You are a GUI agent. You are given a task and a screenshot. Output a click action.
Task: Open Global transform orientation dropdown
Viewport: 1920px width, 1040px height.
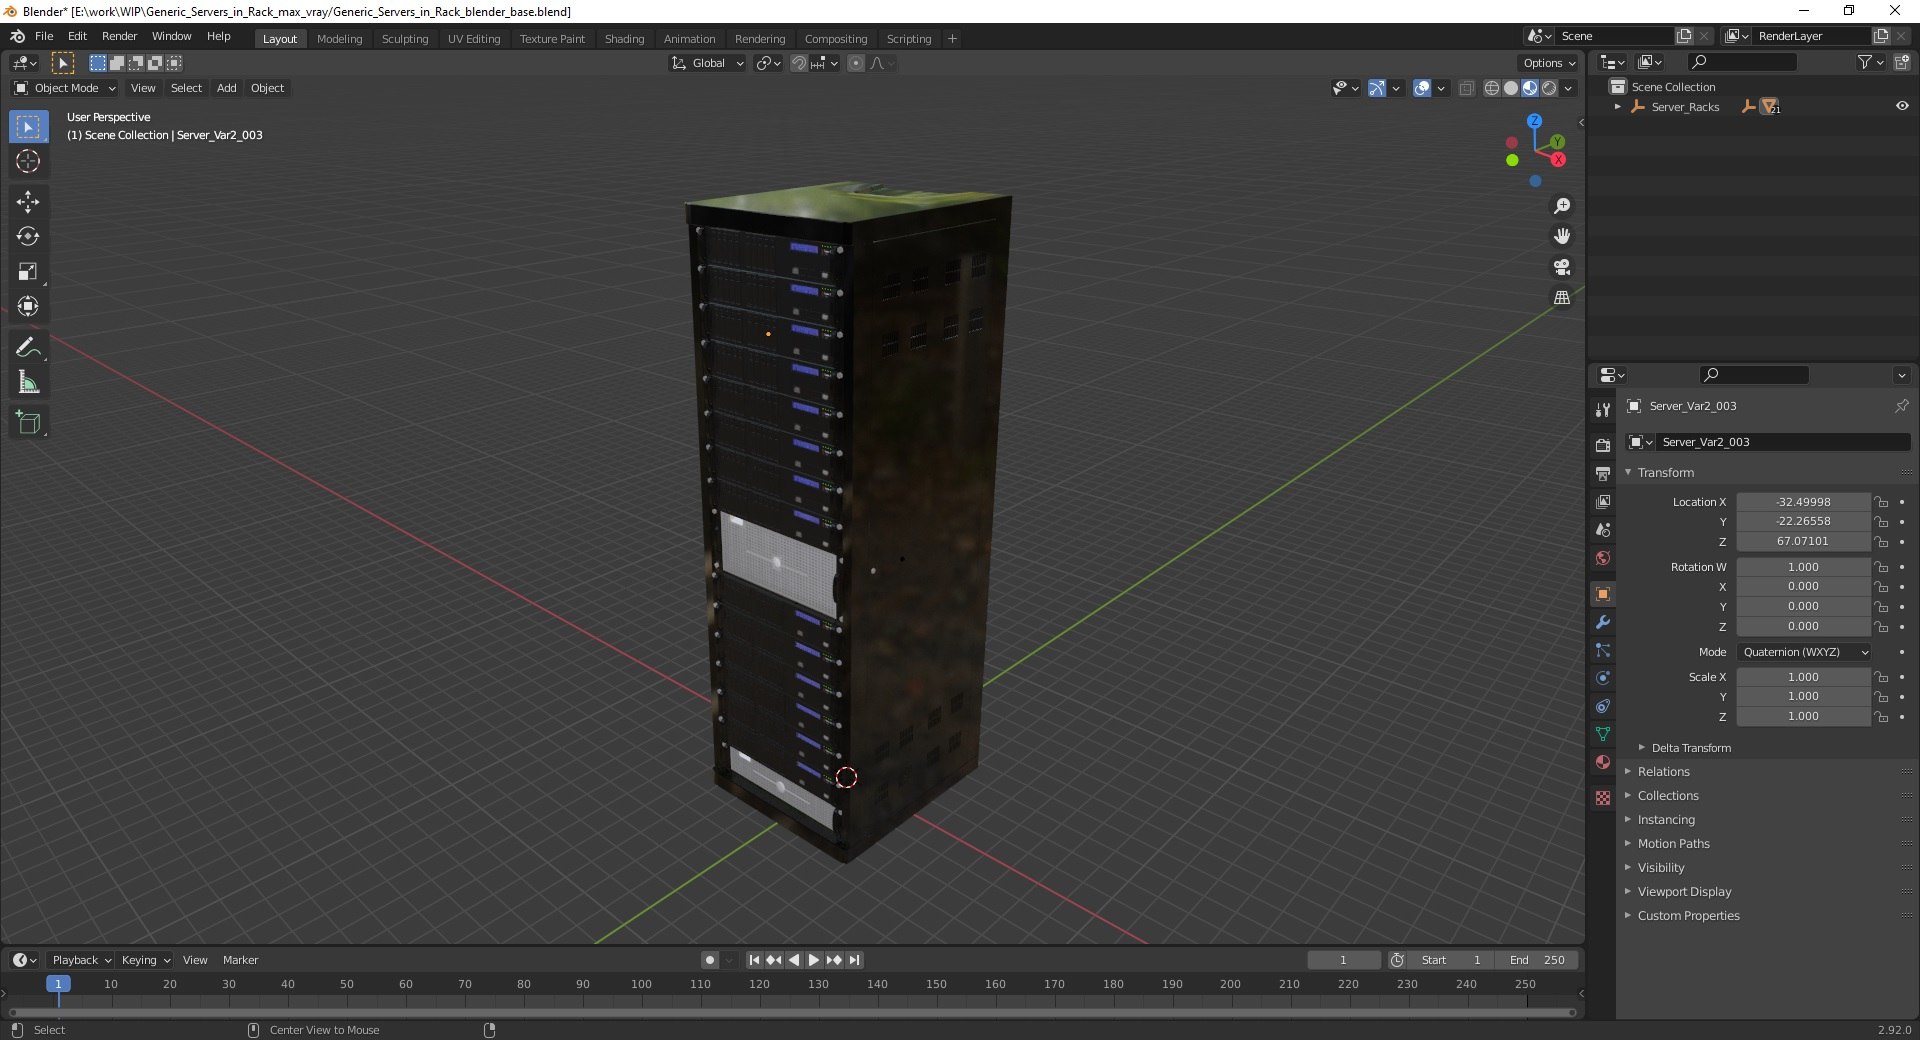[x=707, y=63]
